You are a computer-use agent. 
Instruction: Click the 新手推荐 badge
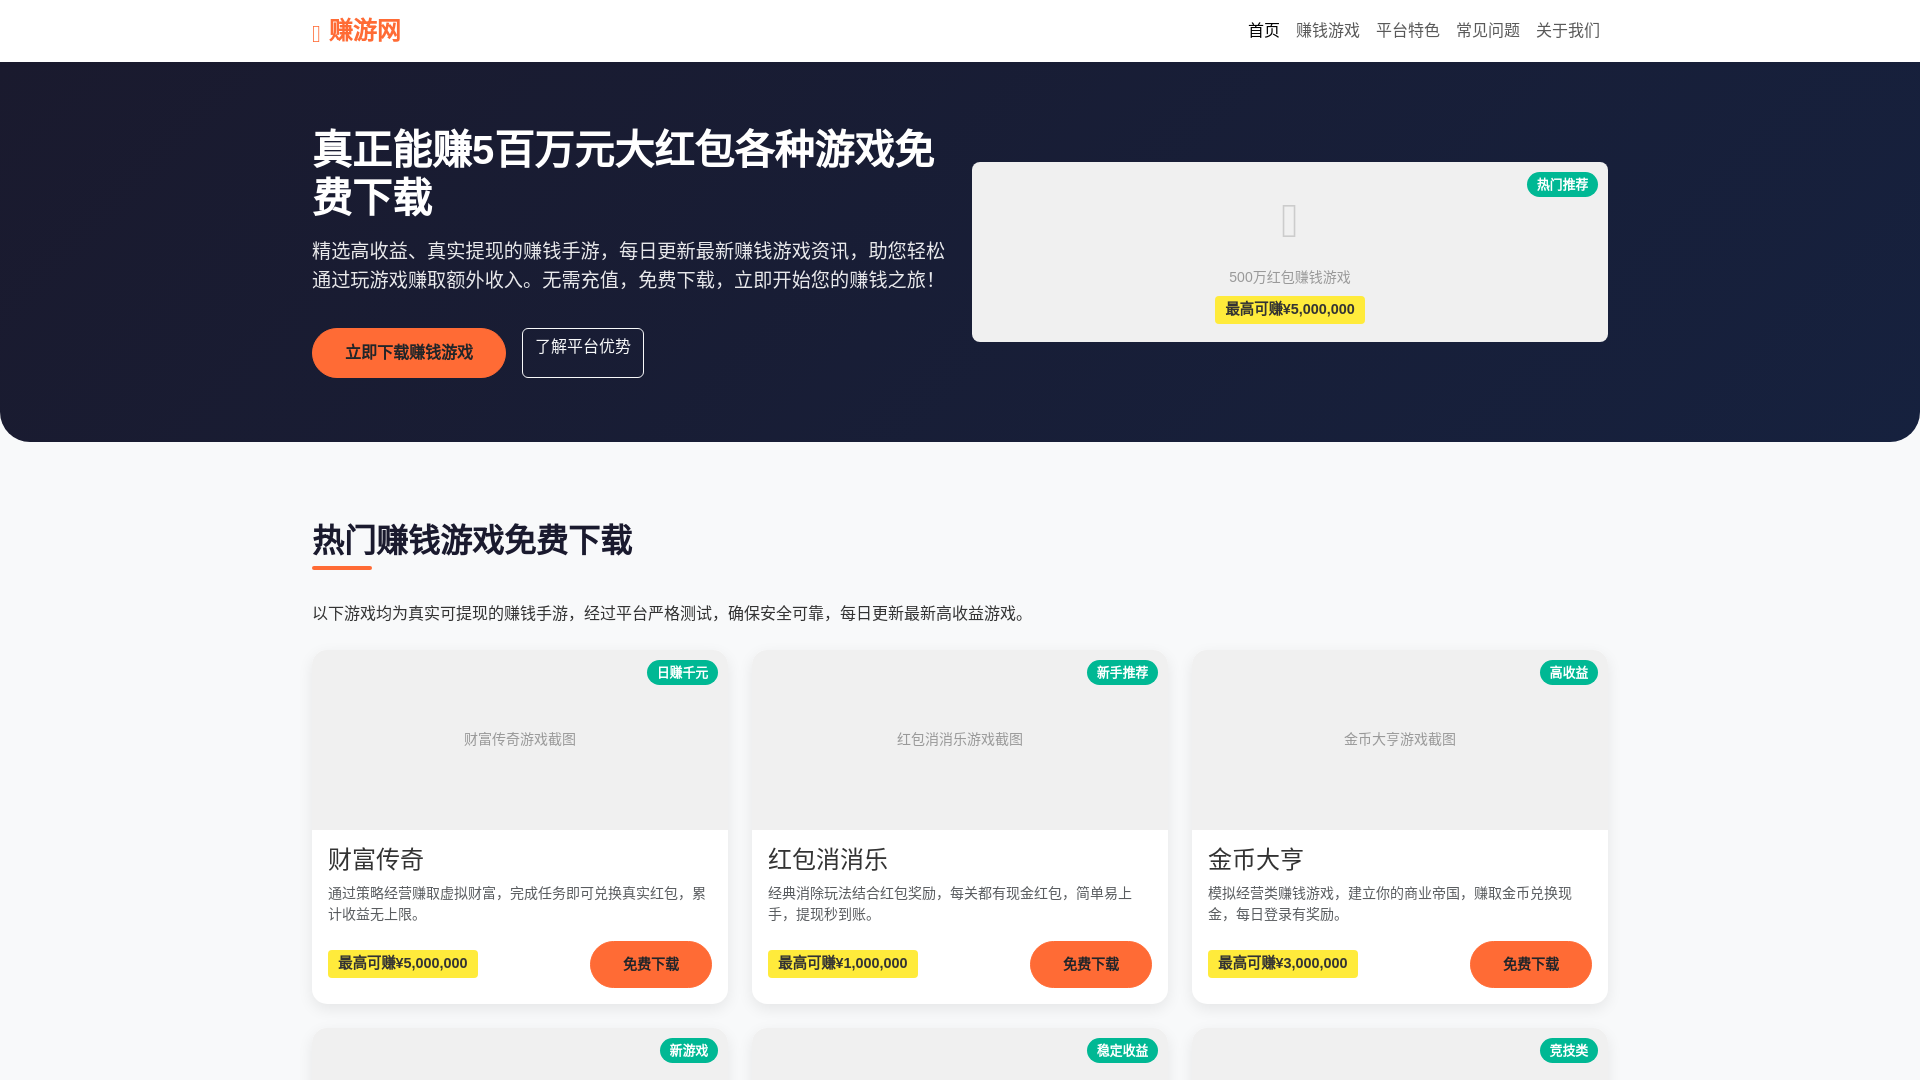point(1122,673)
